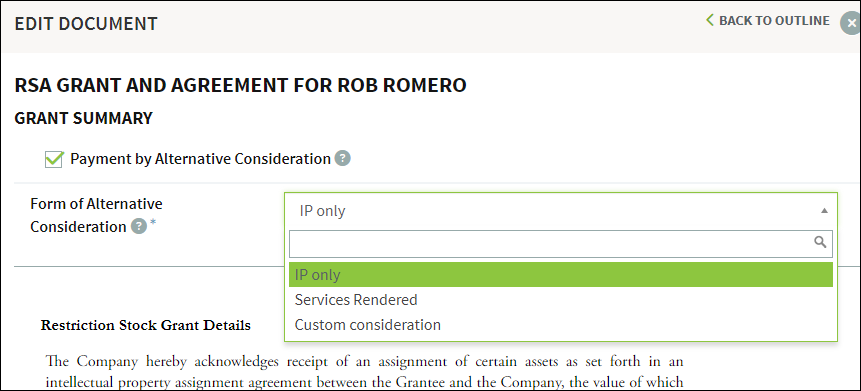Collapse the dropdown using the up arrow

point(824,210)
